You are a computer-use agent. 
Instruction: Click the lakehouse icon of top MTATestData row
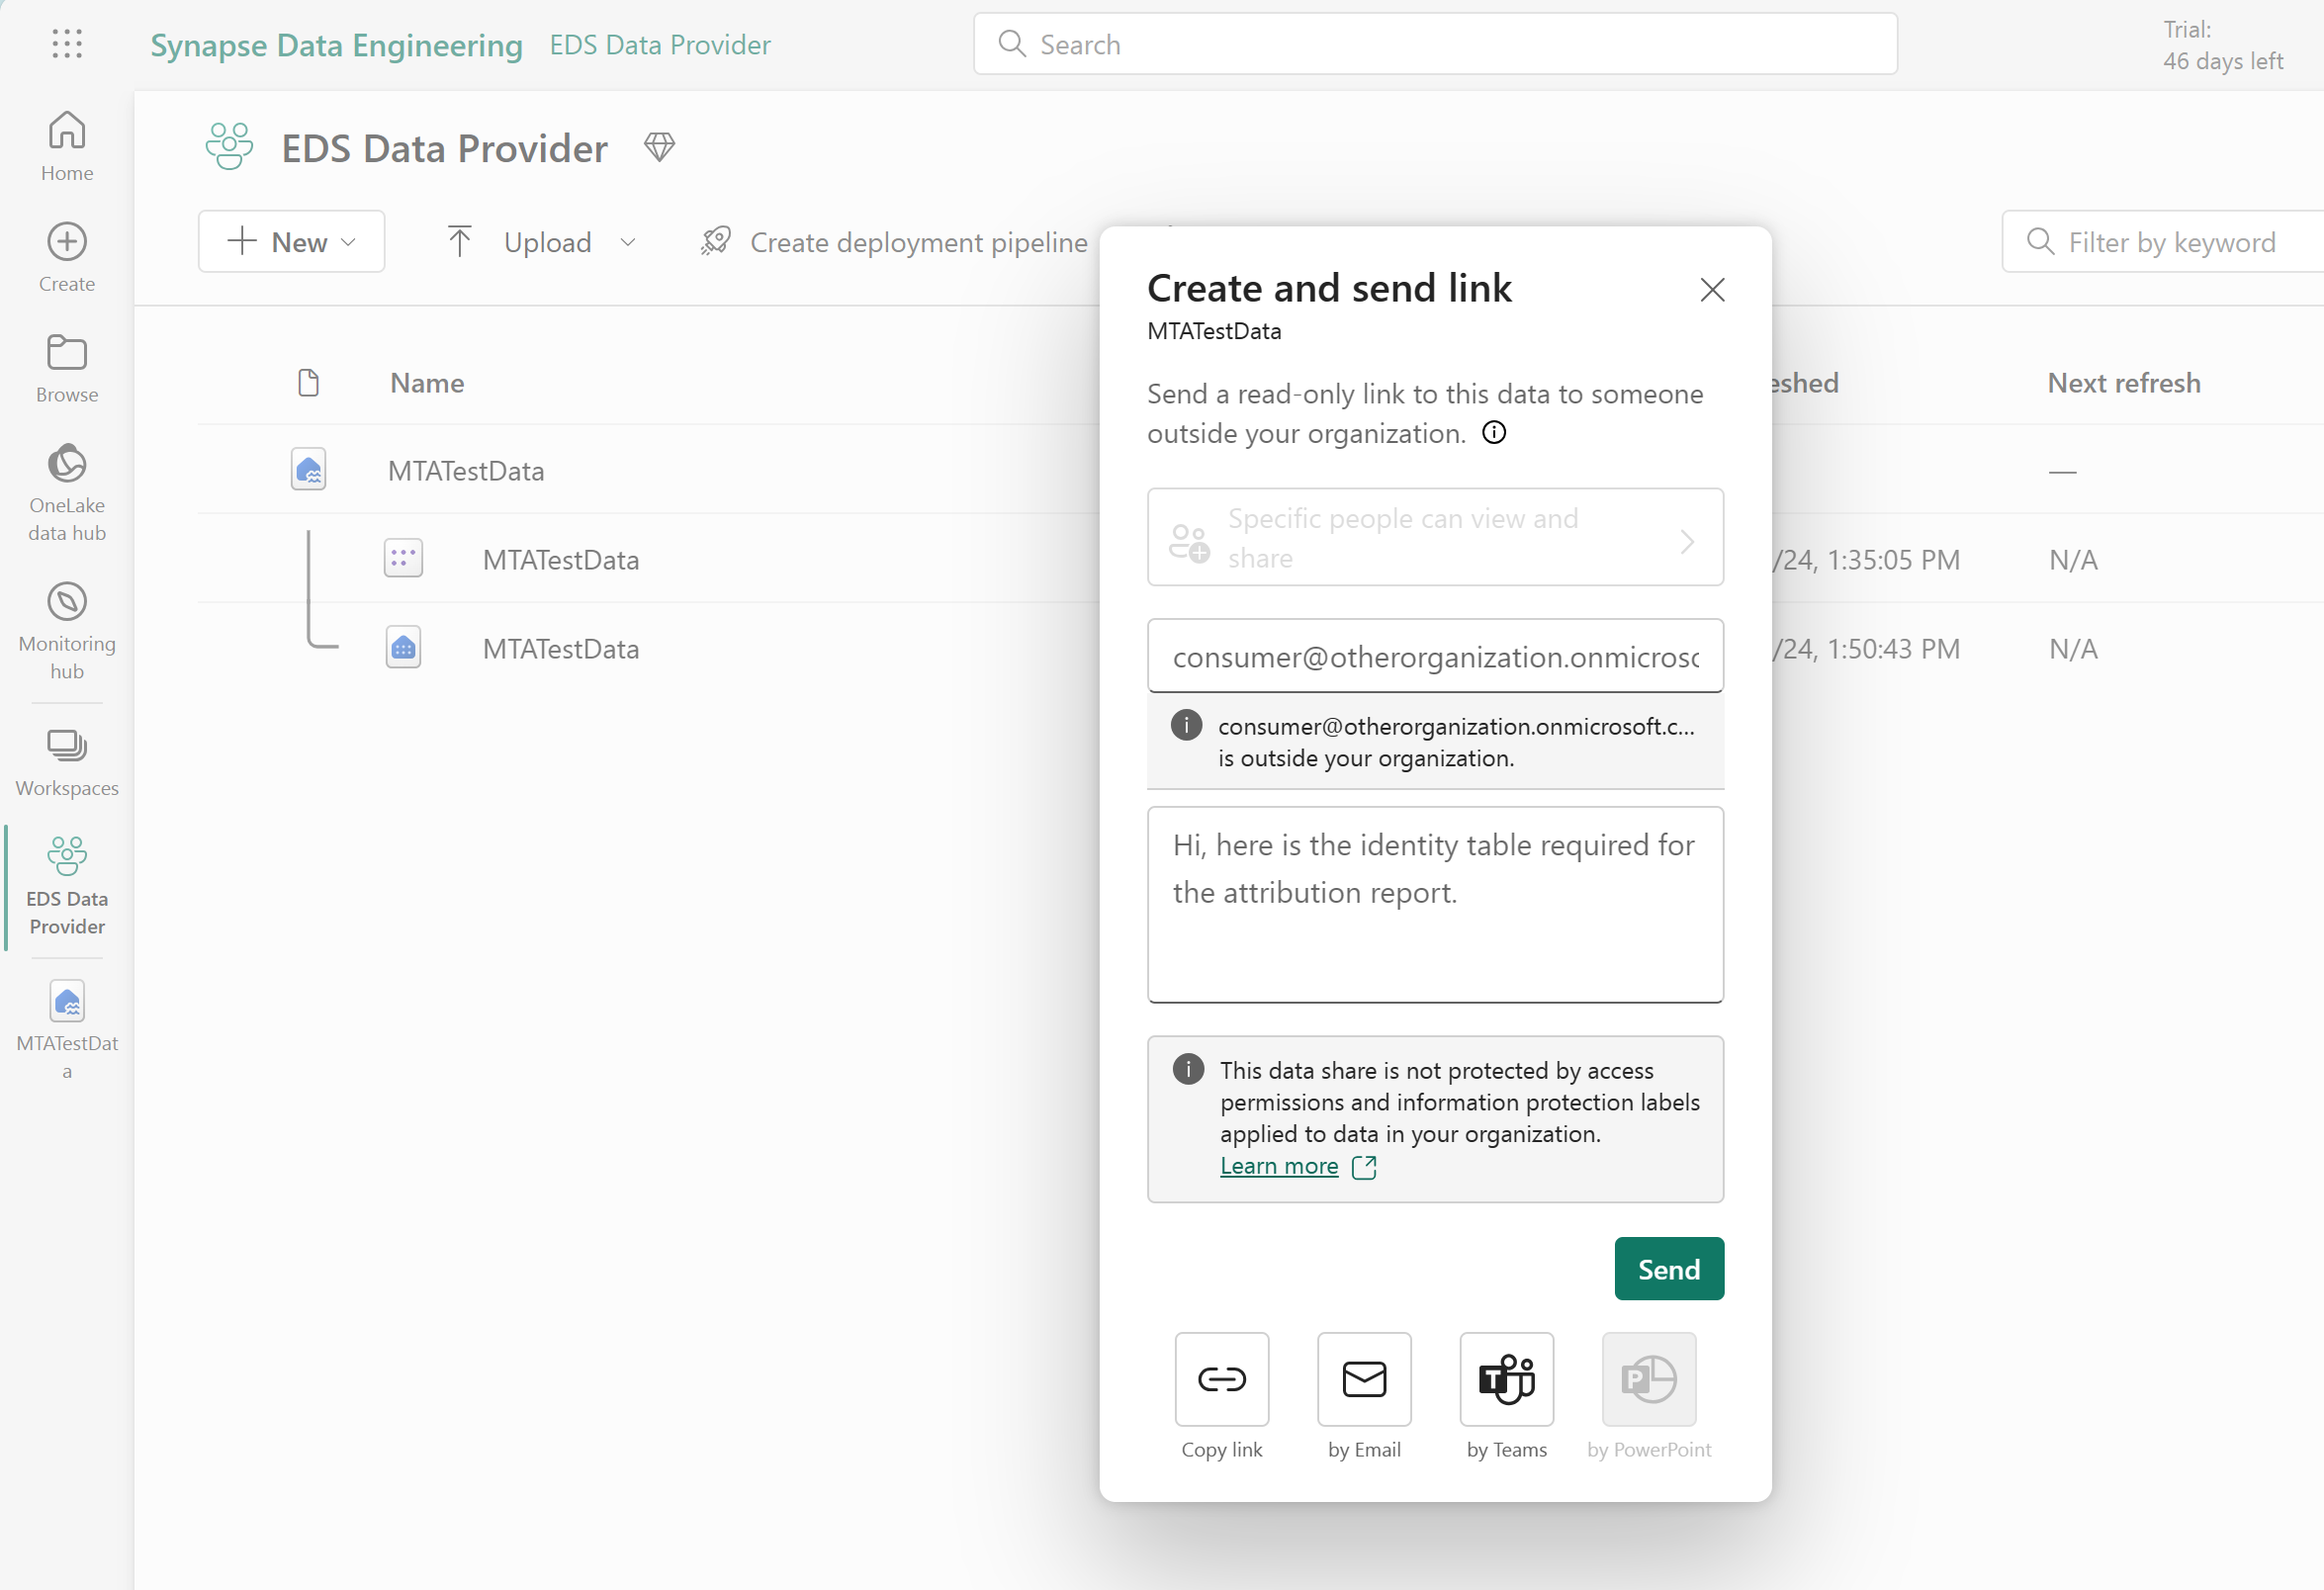point(309,469)
